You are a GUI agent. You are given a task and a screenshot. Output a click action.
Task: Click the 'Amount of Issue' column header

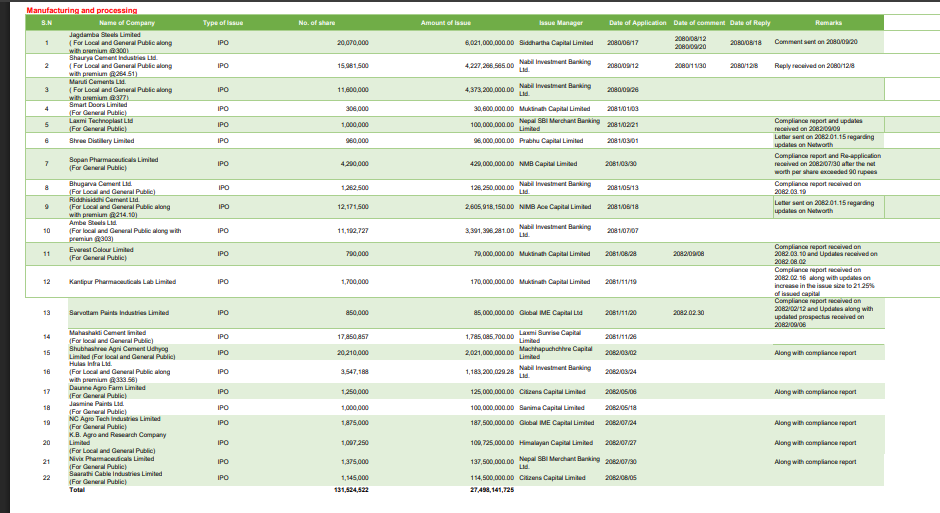446,21
